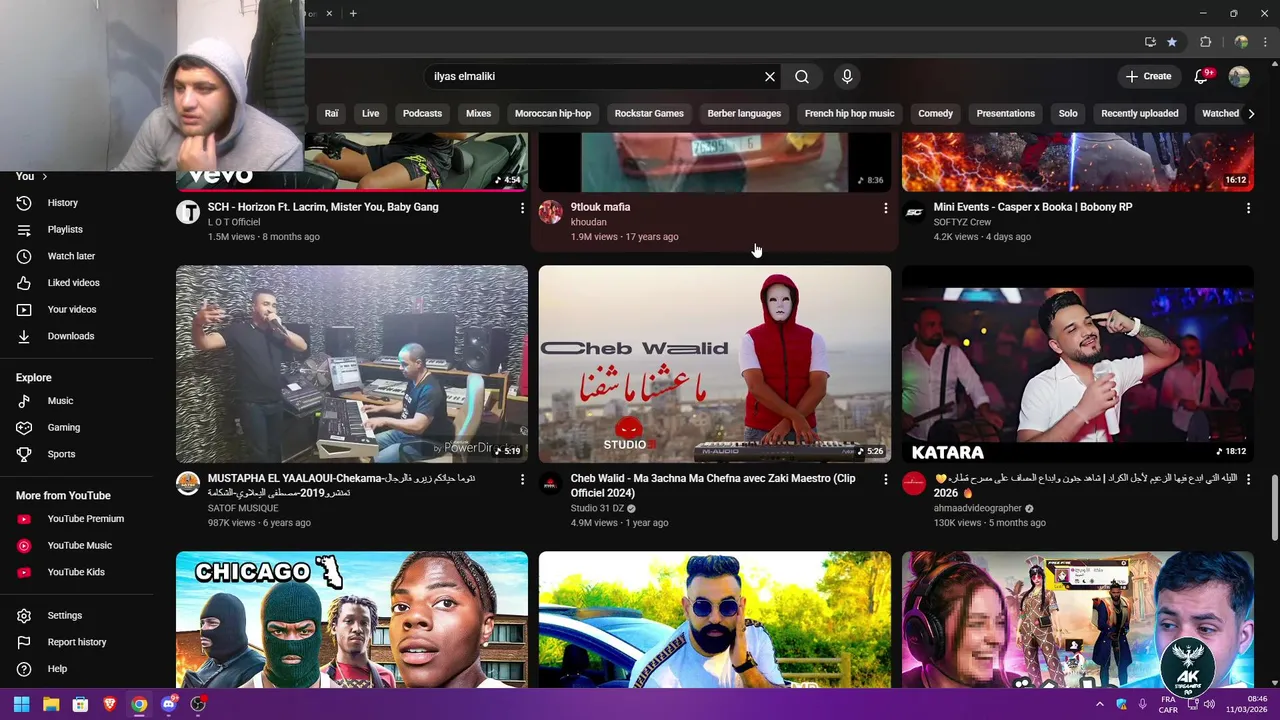The width and height of the screenshot is (1280, 720).
Task: Open options menu for SCH - Horizon video
Action: [521, 208]
